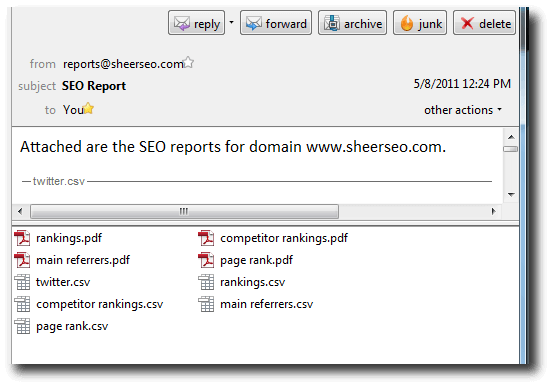This screenshot has height=387, width=552.
Task: Open the competitor rankings.csv spreadsheet icon
Action: tap(22, 304)
